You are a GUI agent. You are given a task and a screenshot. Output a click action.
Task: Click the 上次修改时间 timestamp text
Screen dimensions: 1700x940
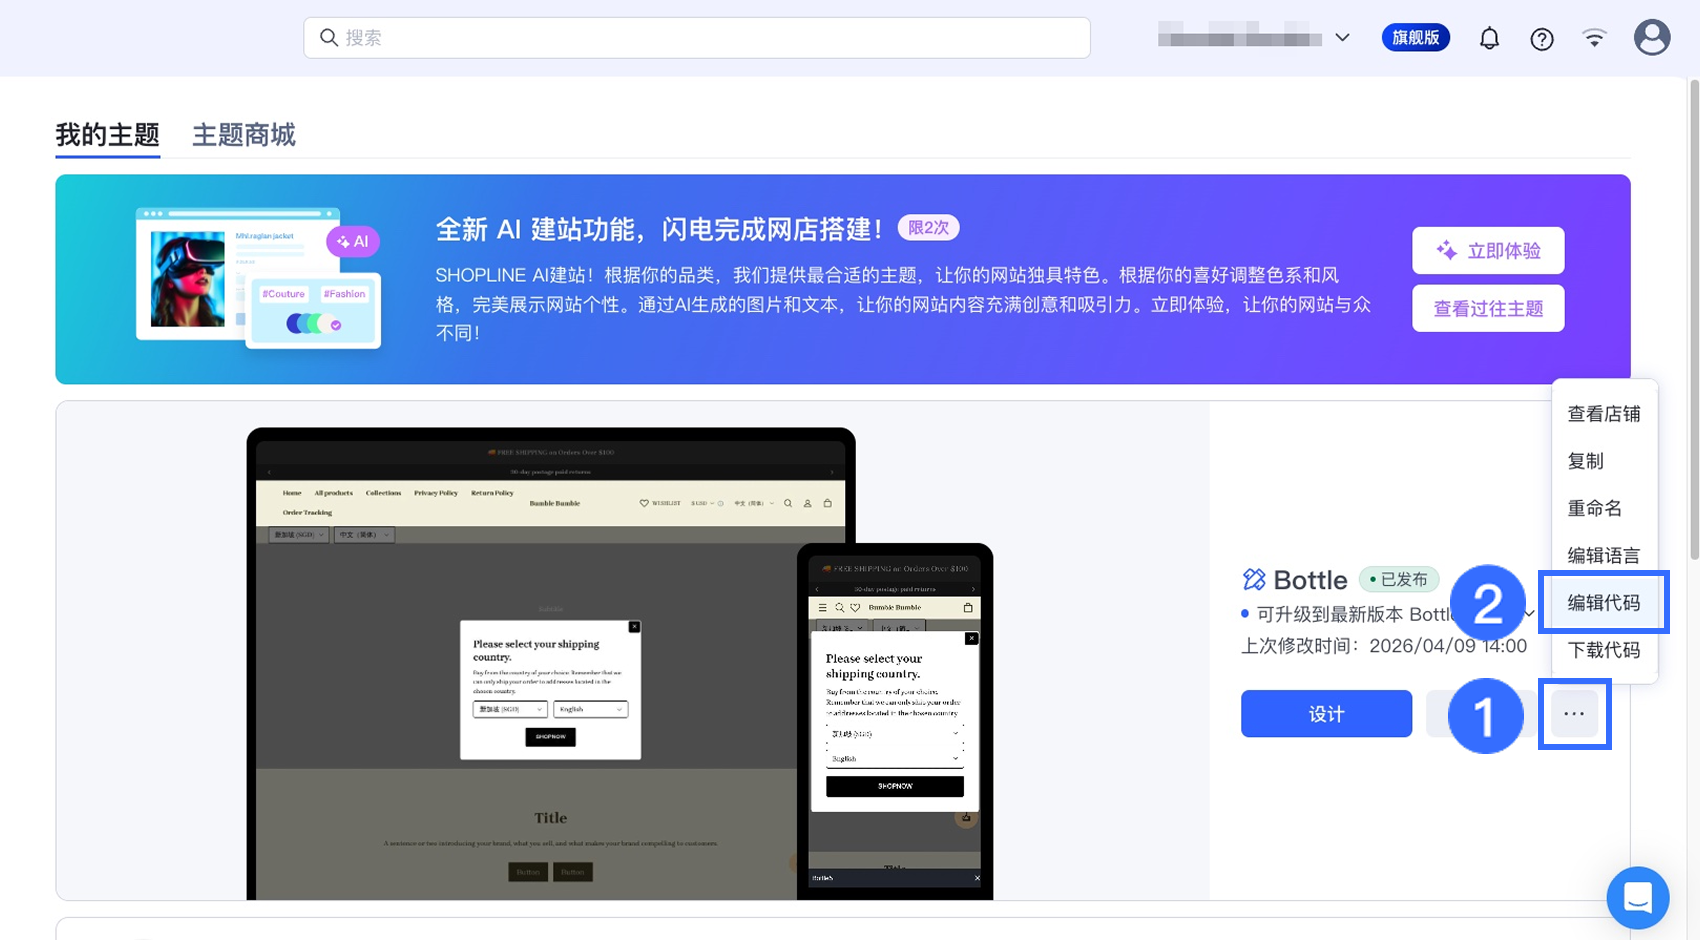pyautogui.click(x=1384, y=646)
